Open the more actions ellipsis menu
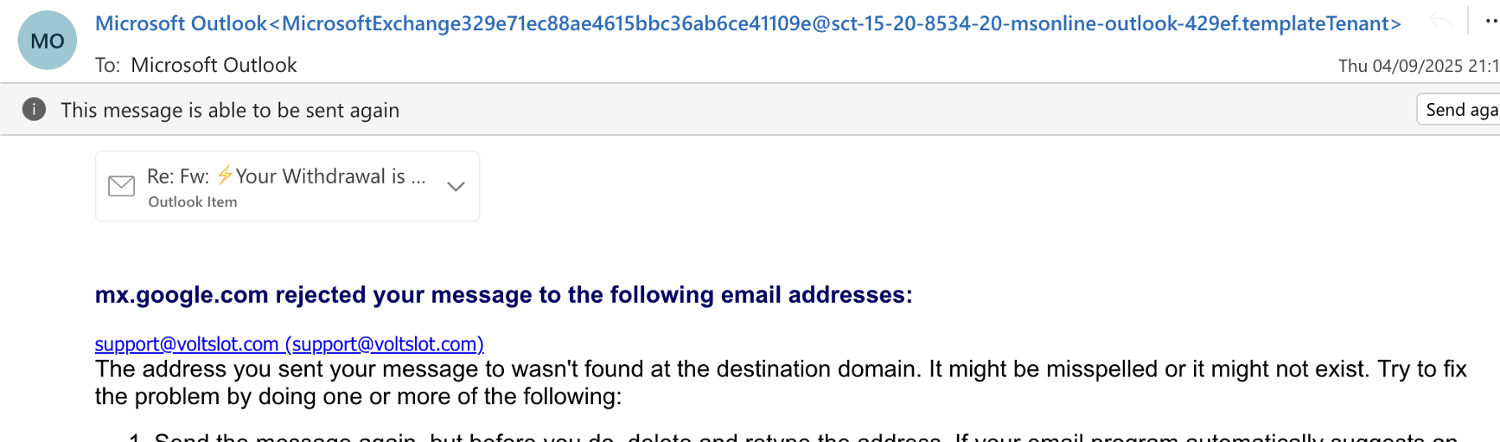1500x442 pixels. (x=1484, y=22)
